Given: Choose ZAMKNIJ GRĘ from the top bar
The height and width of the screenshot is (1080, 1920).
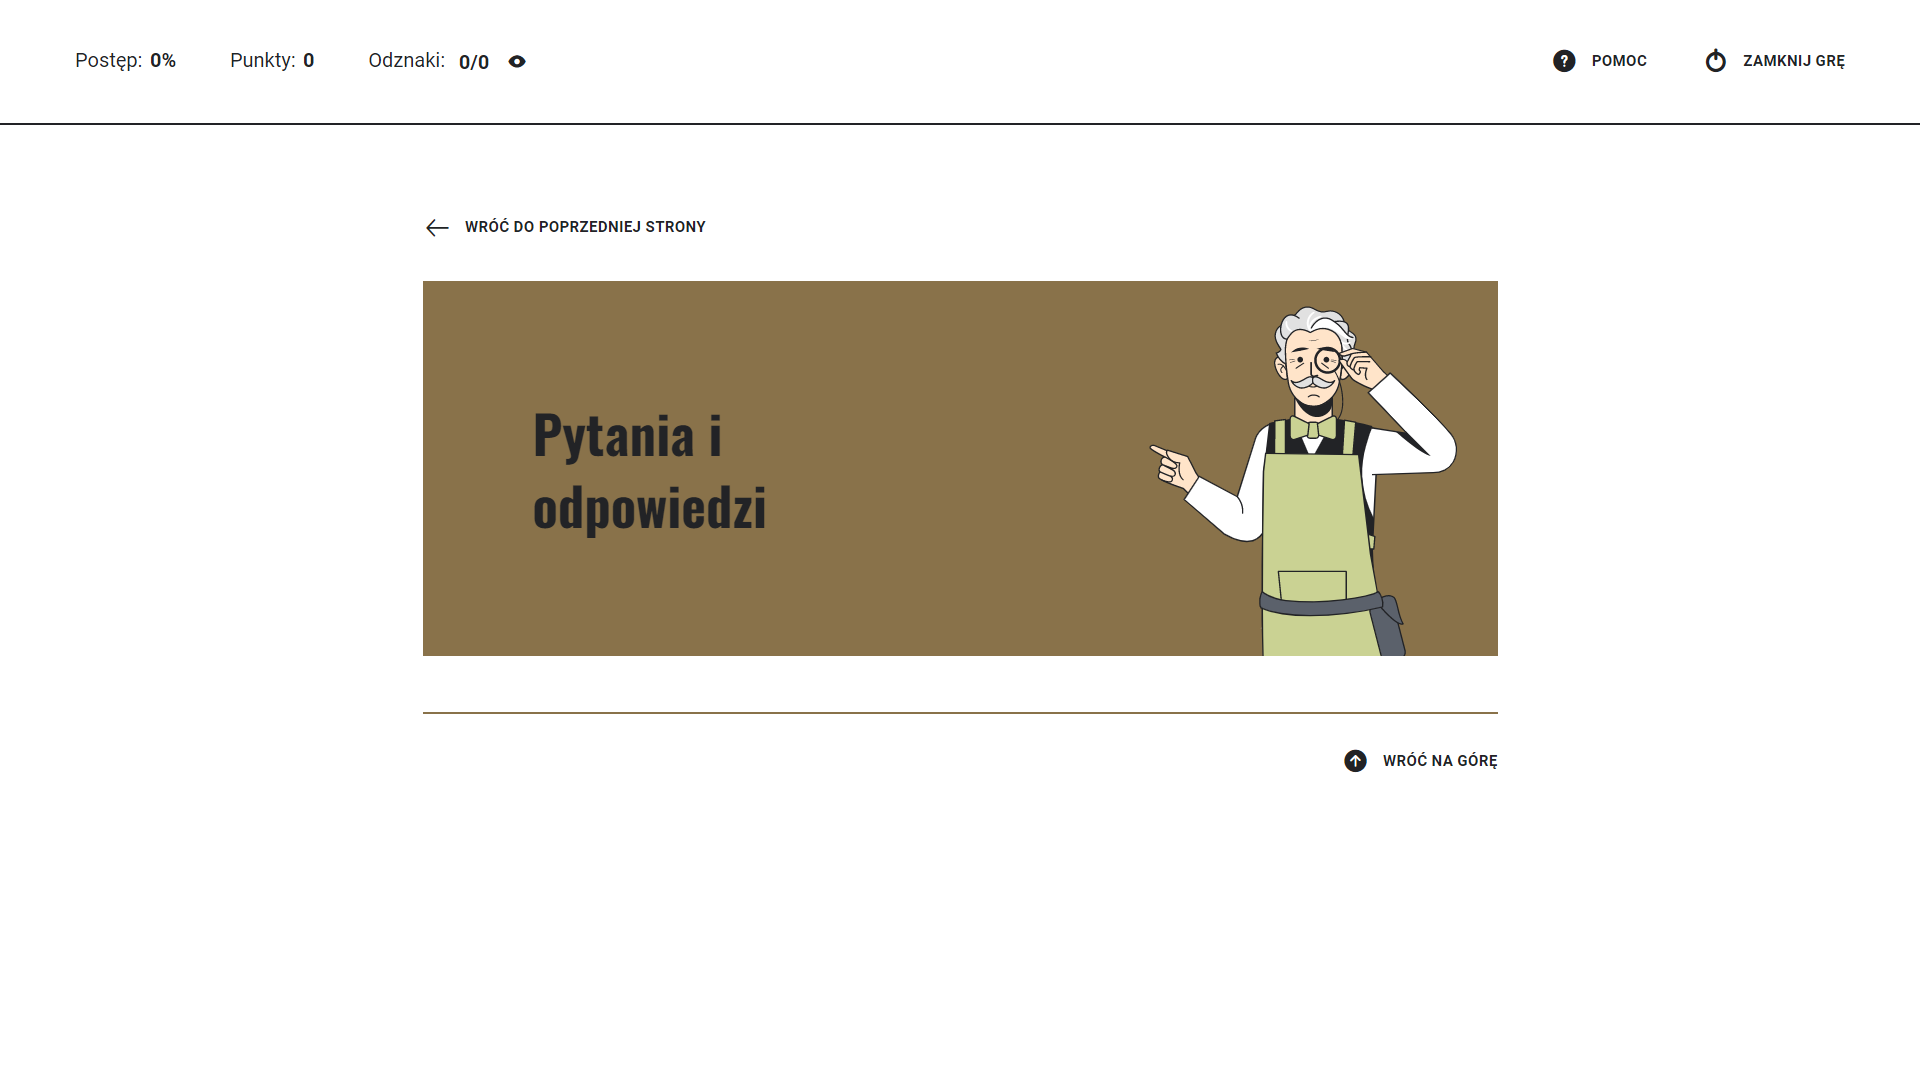Looking at the screenshot, I should pos(1793,61).
